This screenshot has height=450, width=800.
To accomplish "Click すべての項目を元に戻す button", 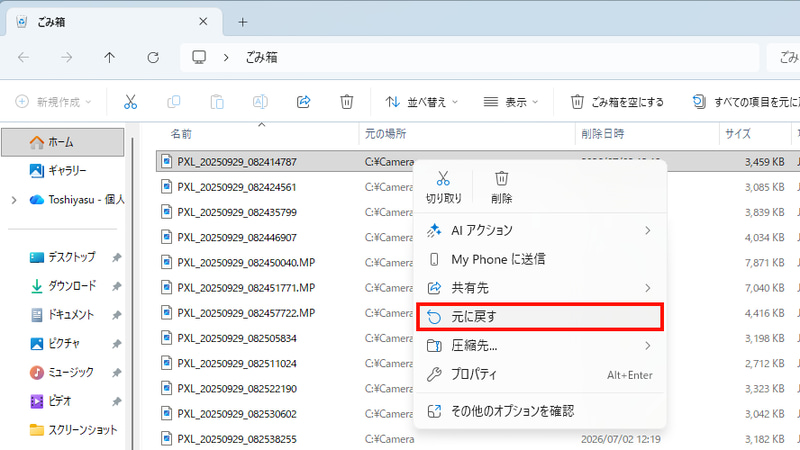I will 746,102.
